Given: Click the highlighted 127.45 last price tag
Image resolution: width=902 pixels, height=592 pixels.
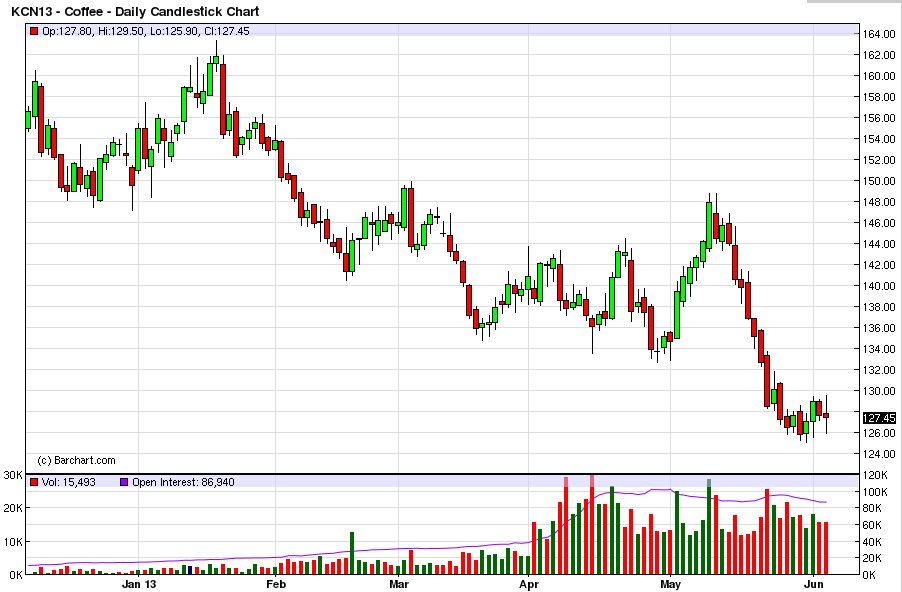Looking at the screenshot, I should 880,418.
